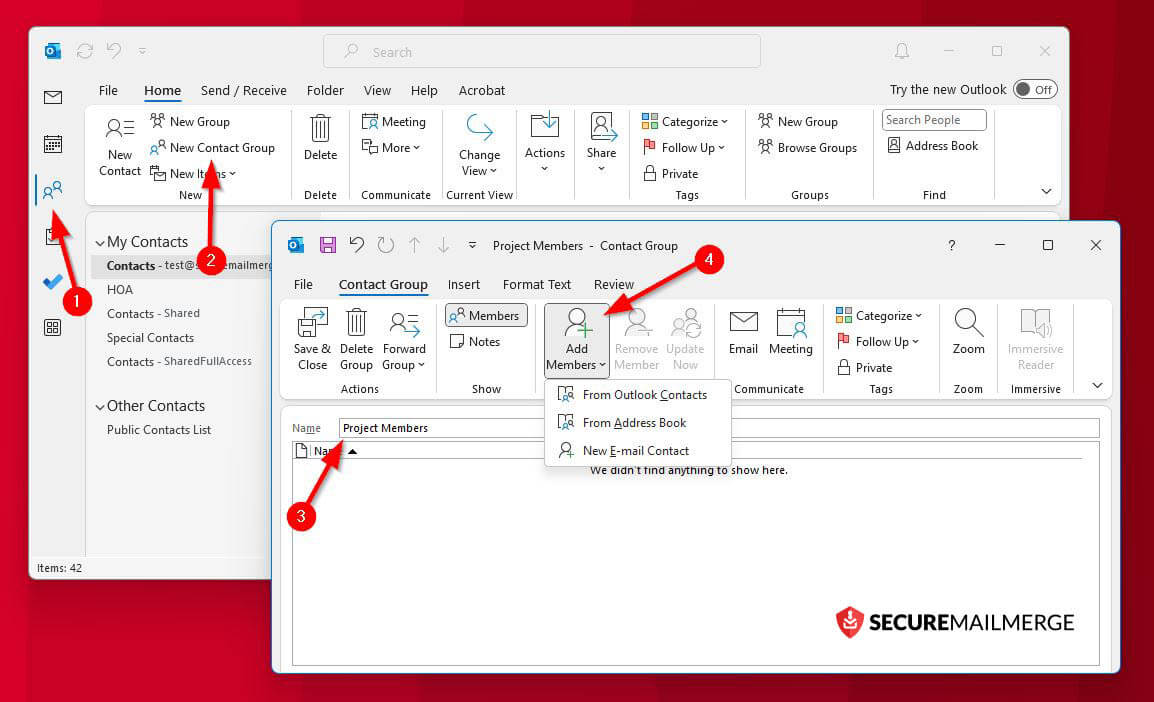Switch to Mail via the envelope icon
Screen dimensions: 1154x702
53,97
